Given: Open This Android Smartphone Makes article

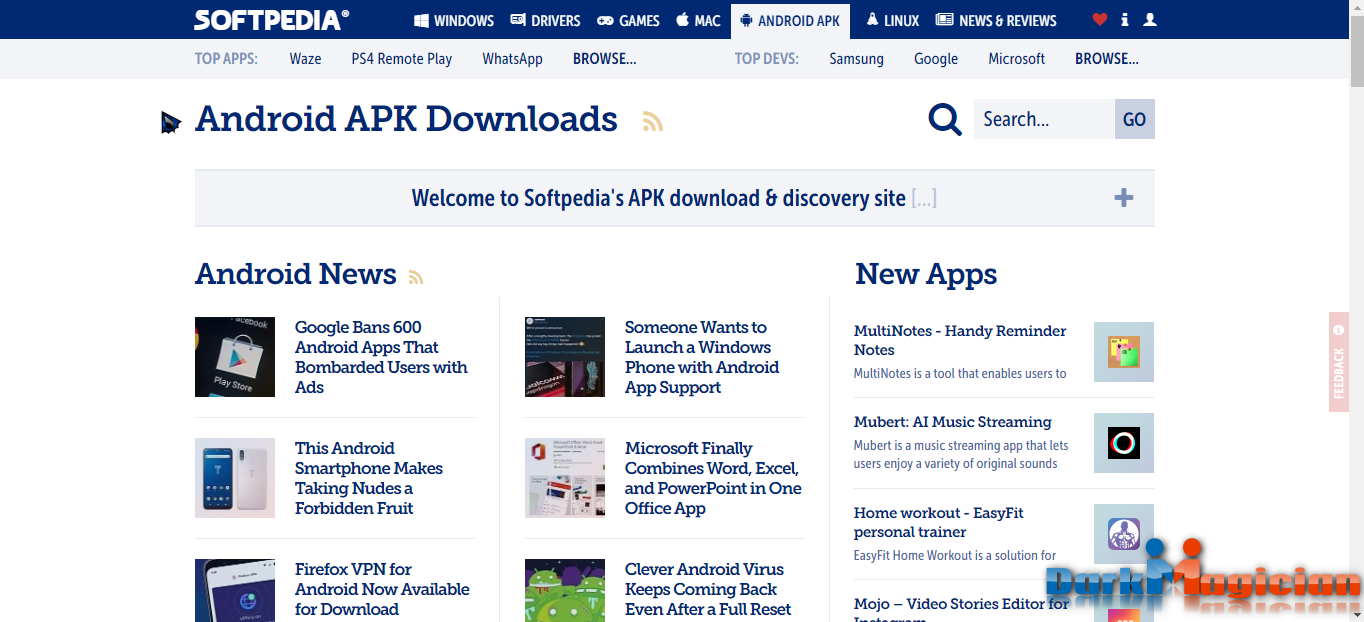Looking at the screenshot, I should pyautogui.click(x=369, y=478).
